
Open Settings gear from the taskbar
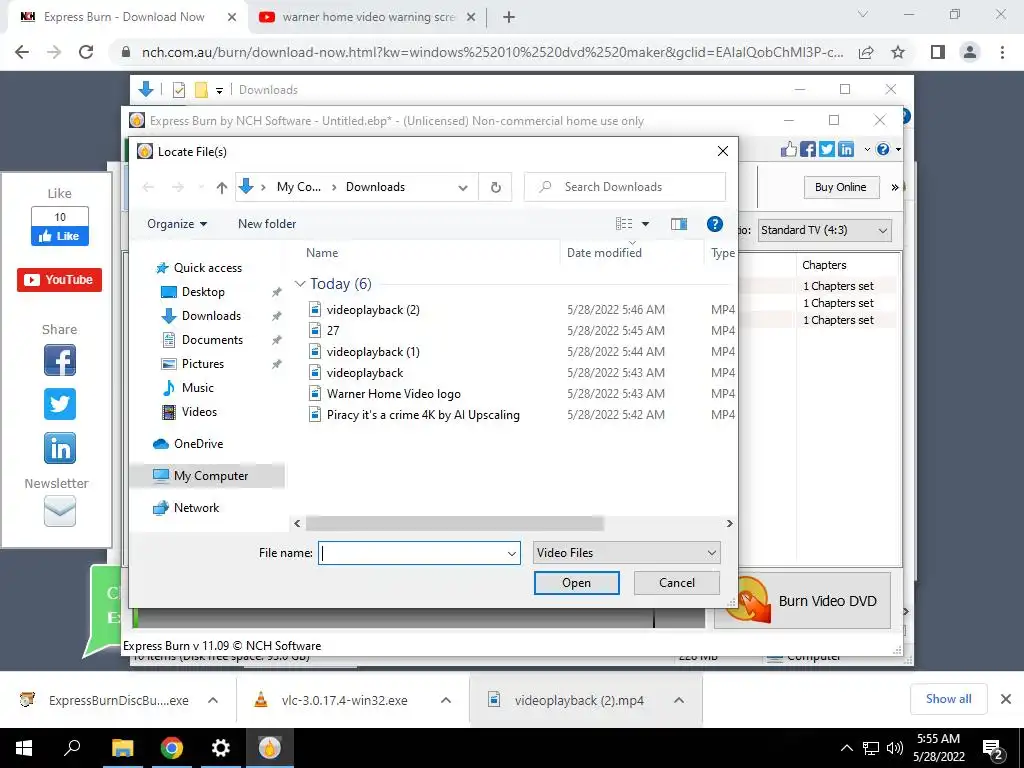click(x=221, y=747)
